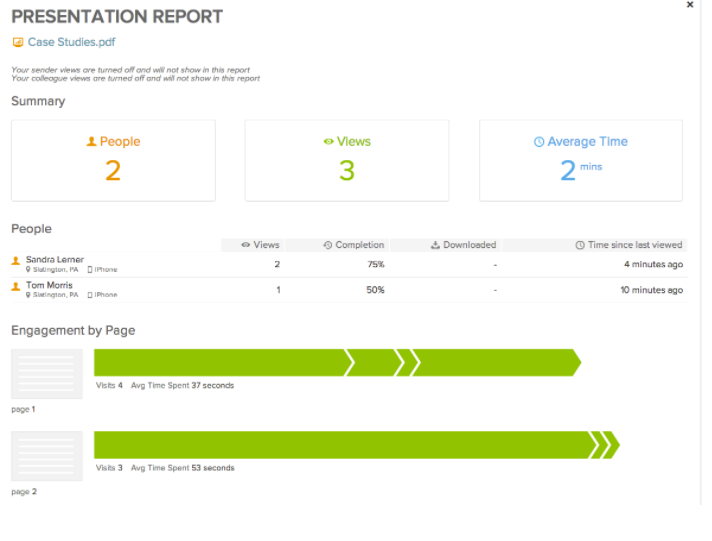Click the location pin under Sandra Lerner
Screen dimensions: 712x541
pos(29,269)
